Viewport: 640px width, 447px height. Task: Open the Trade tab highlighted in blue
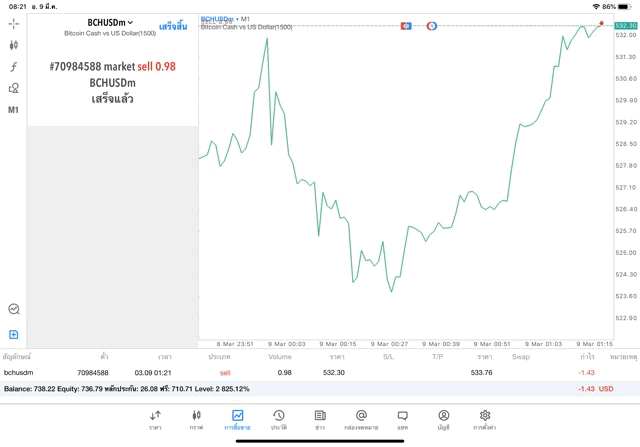tap(237, 420)
